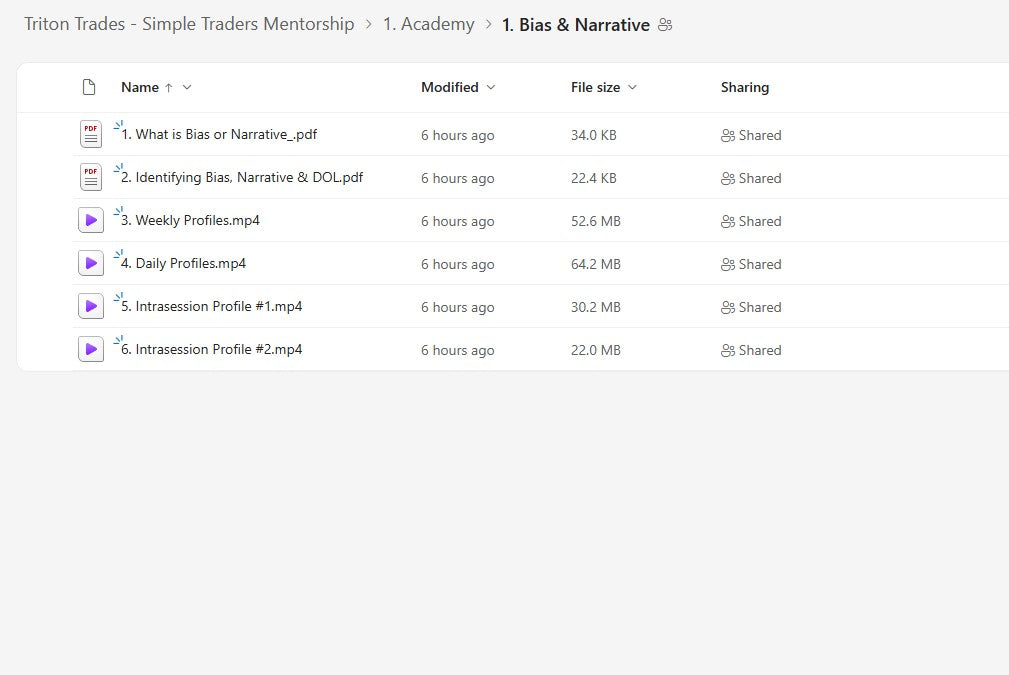1009x675 pixels.
Task: Select the video icon beside Weekly Profiles.mp4
Action: [x=90, y=219]
